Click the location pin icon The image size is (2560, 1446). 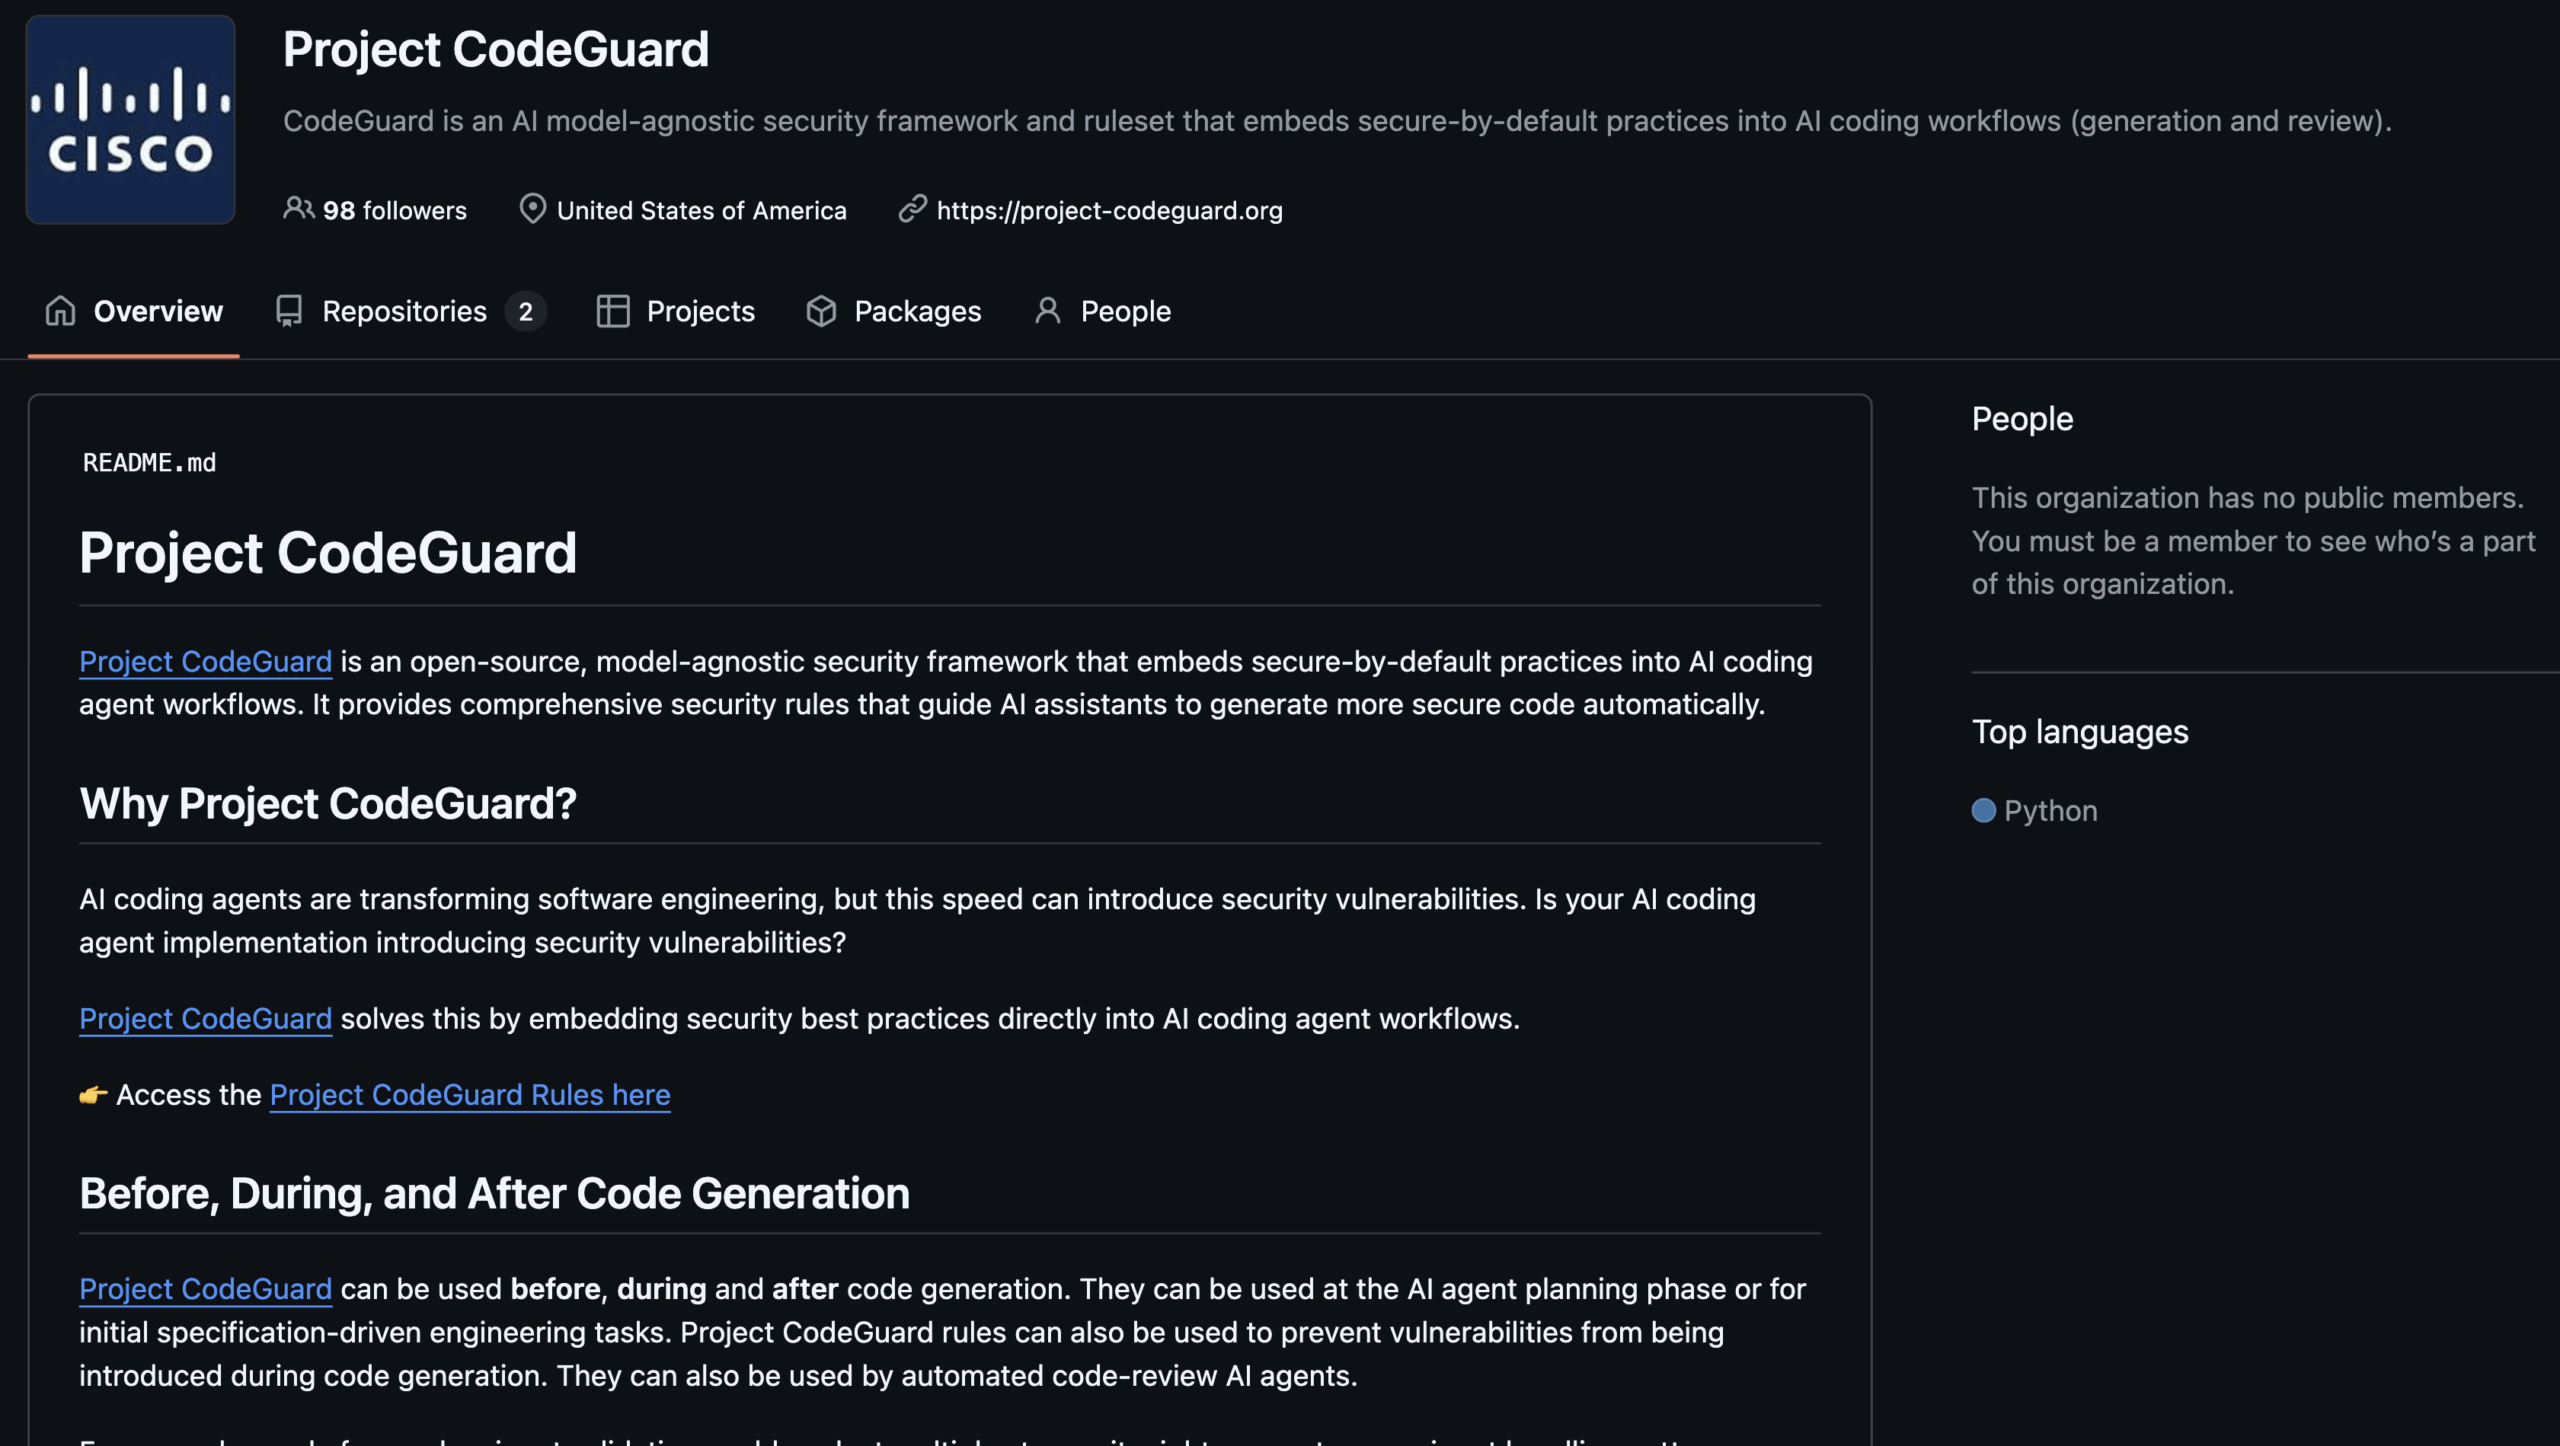[x=532, y=209]
